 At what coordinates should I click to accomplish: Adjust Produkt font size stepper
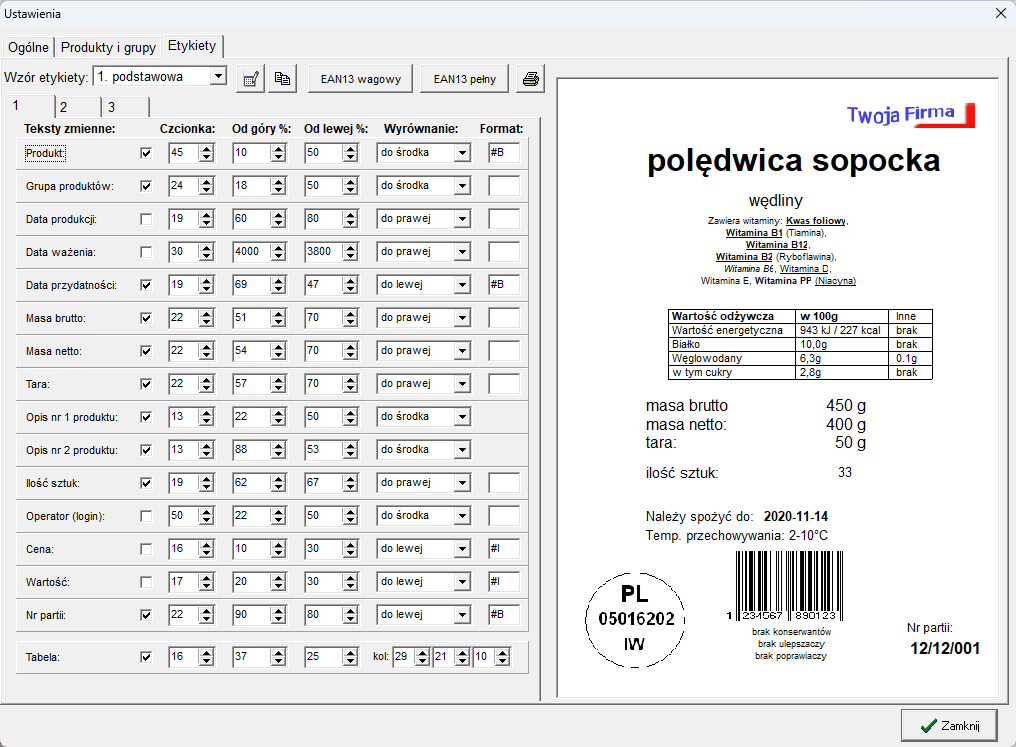(x=207, y=153)
